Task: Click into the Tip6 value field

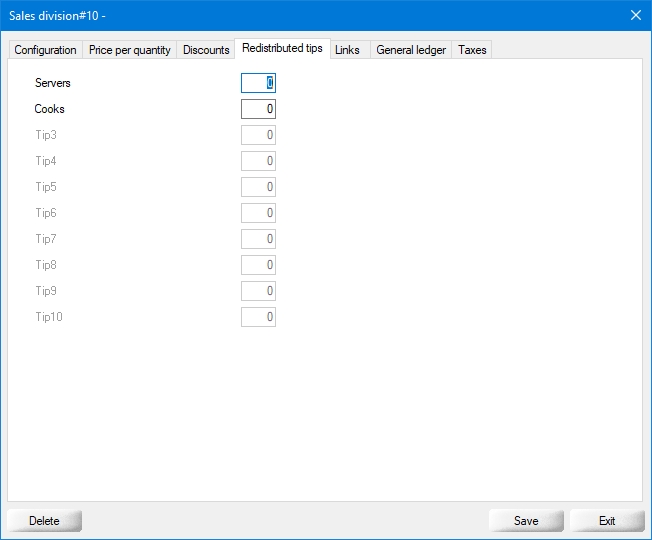Action: pos(258,213)
